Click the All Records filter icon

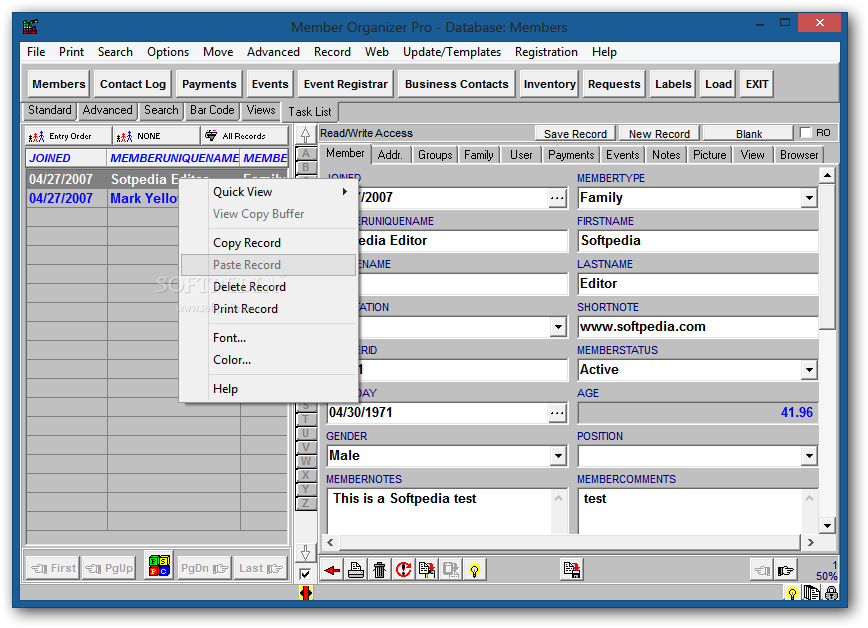pyautogui.click(x=211, y=136)
